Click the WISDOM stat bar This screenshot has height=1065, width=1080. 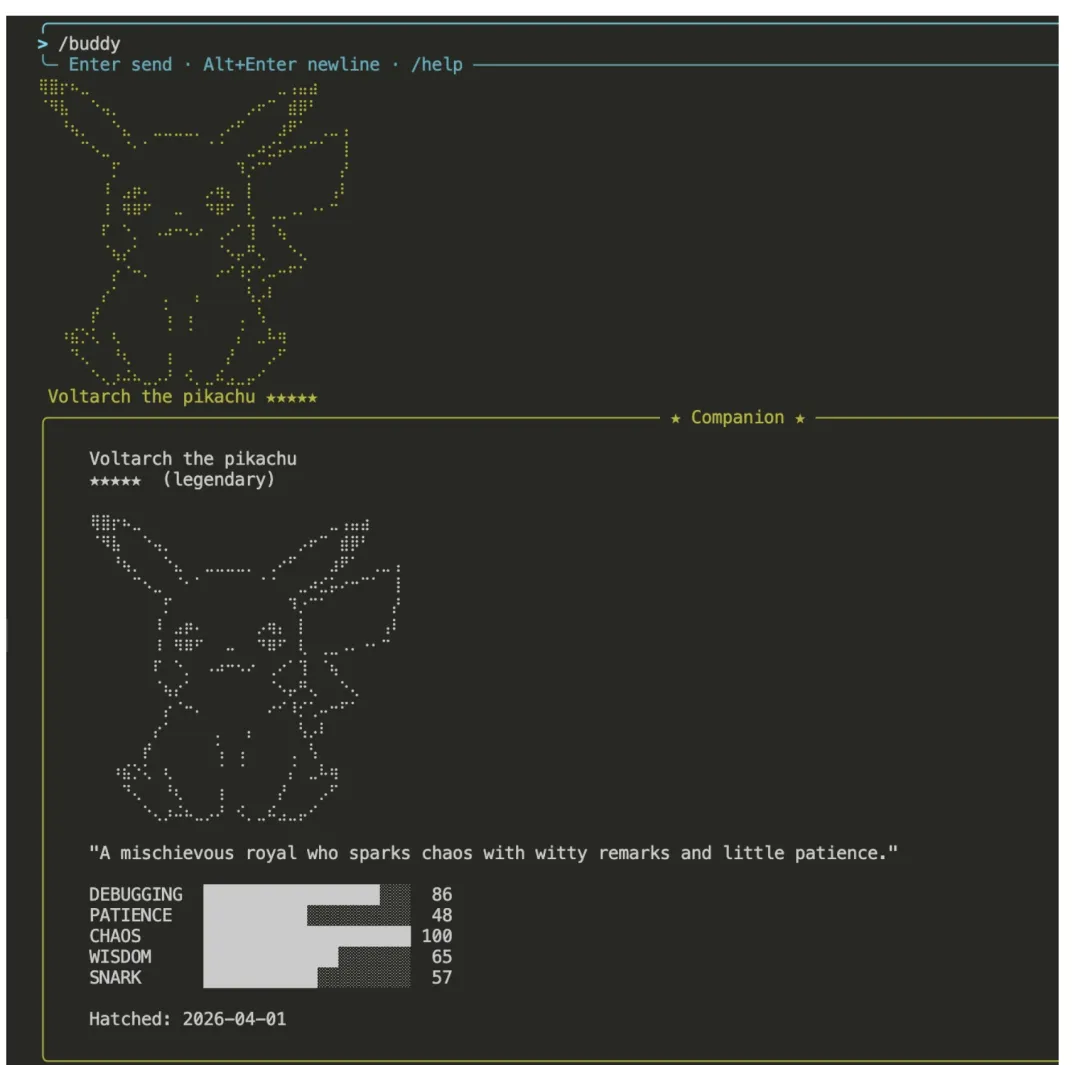coord(307,956)
